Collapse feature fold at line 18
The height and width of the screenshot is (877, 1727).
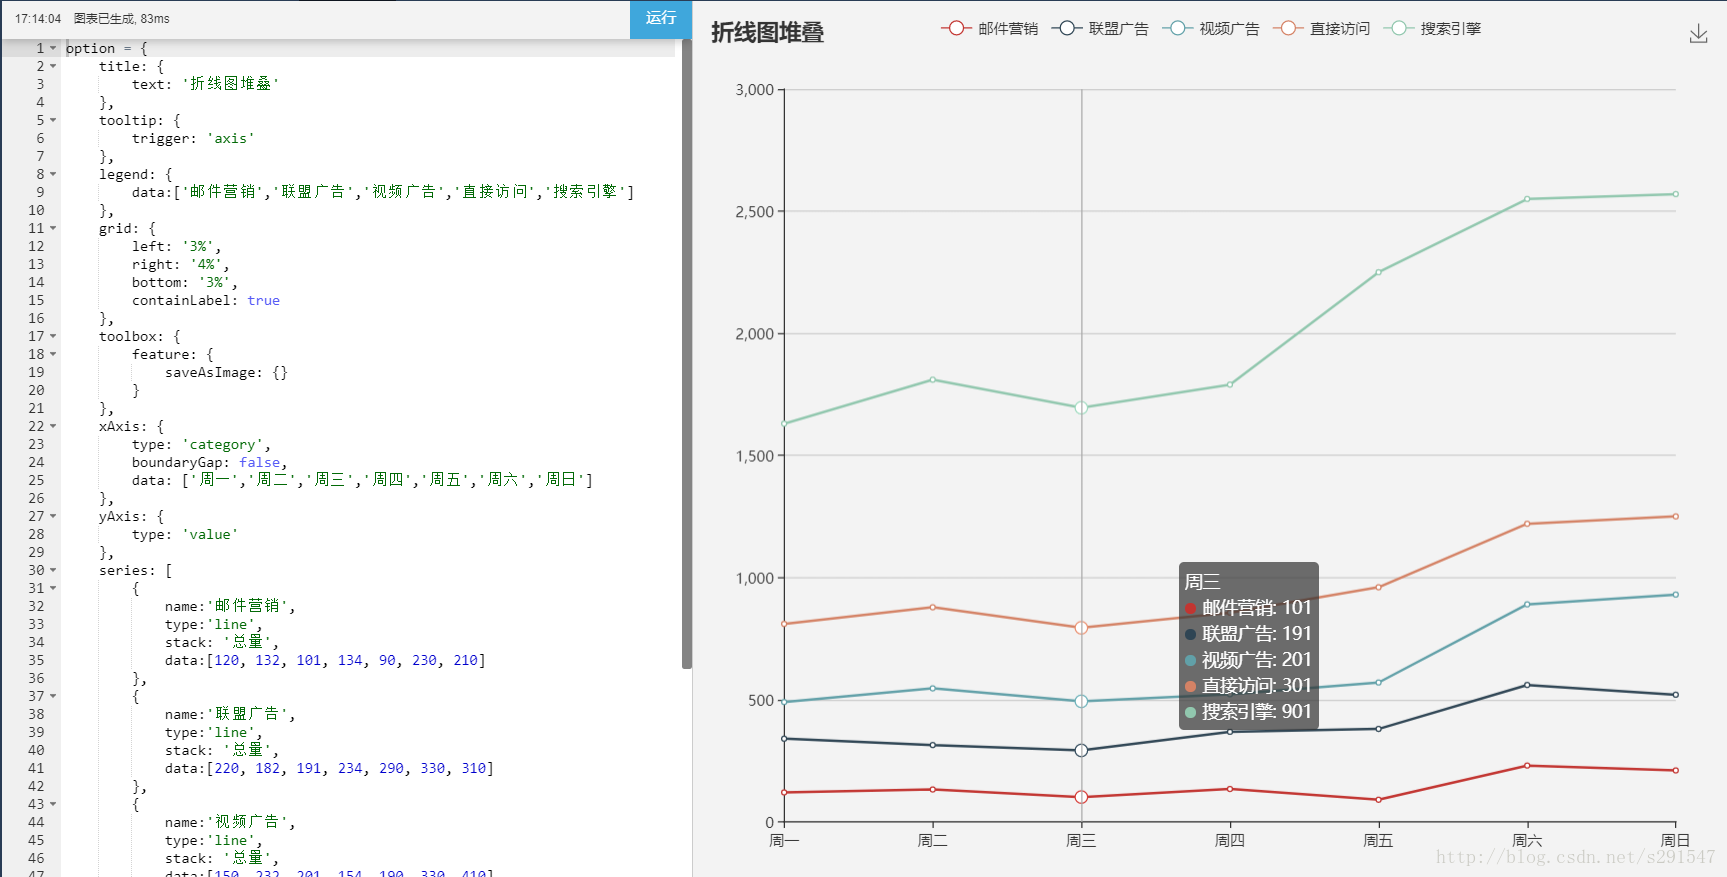pyautogui.click(x=53, y=354)
